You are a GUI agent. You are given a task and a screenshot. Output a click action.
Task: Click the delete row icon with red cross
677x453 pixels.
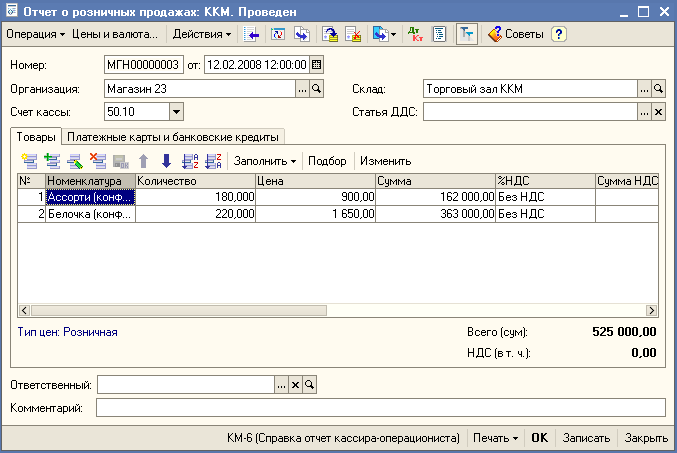click(97, 161)
